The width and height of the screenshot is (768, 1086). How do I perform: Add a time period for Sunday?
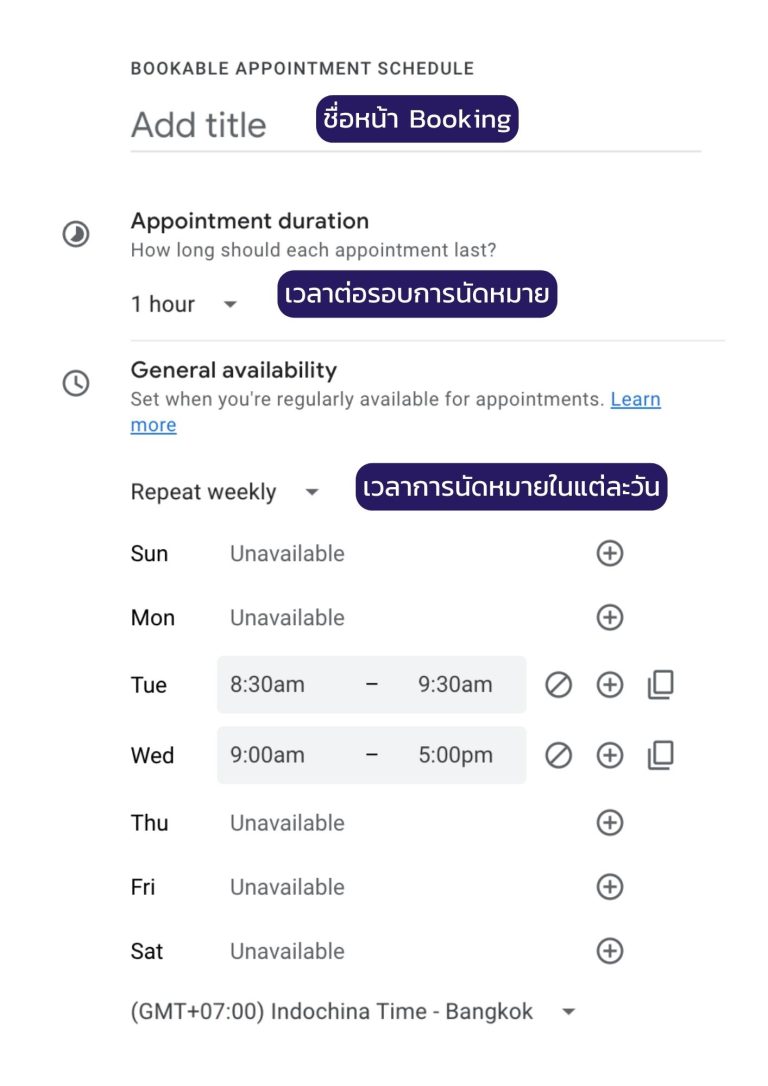(609, 553)
